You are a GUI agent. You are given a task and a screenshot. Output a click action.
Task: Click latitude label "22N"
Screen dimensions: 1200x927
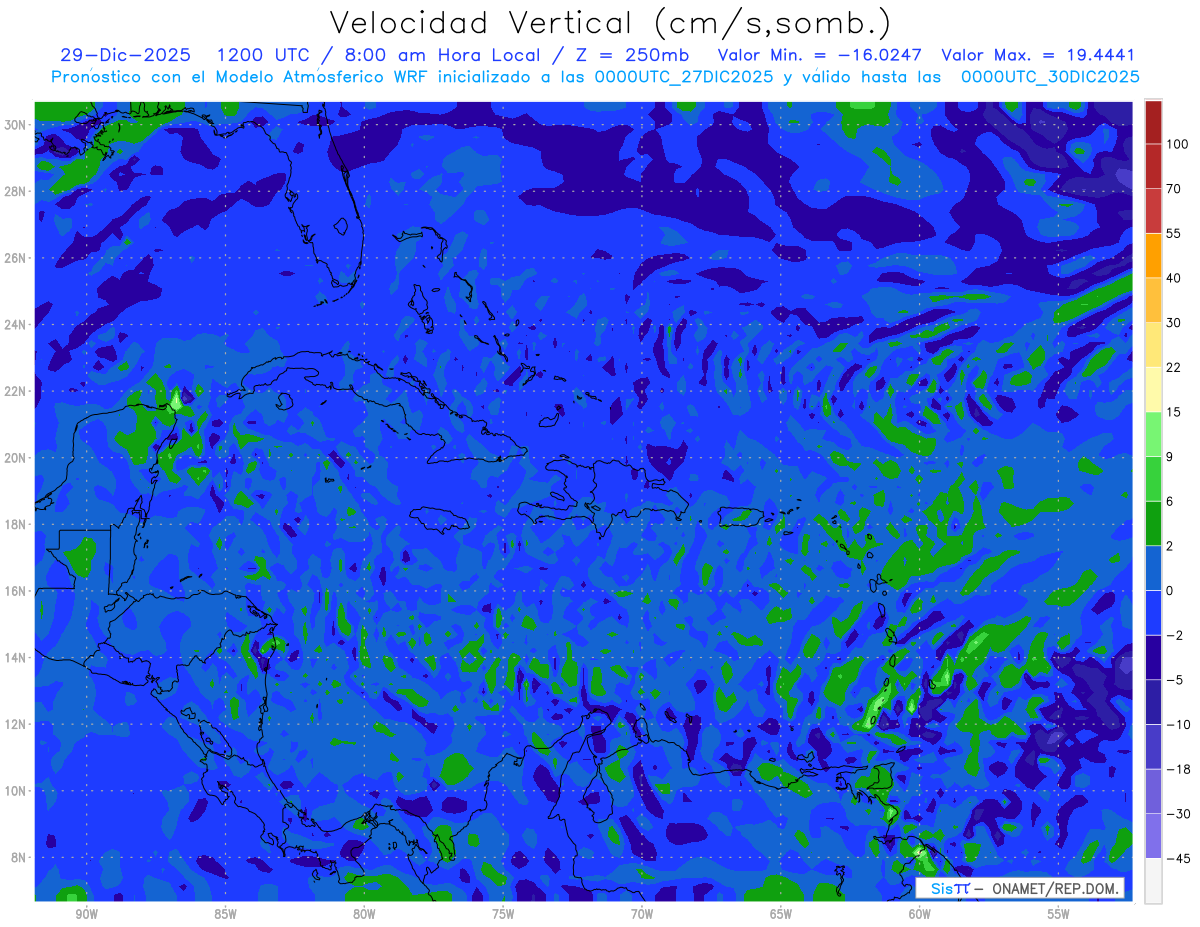(x=17, y=391)
